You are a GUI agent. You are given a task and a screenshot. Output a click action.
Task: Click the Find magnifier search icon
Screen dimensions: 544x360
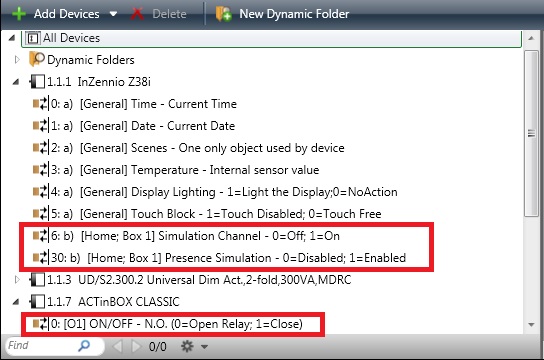[84, 345]
